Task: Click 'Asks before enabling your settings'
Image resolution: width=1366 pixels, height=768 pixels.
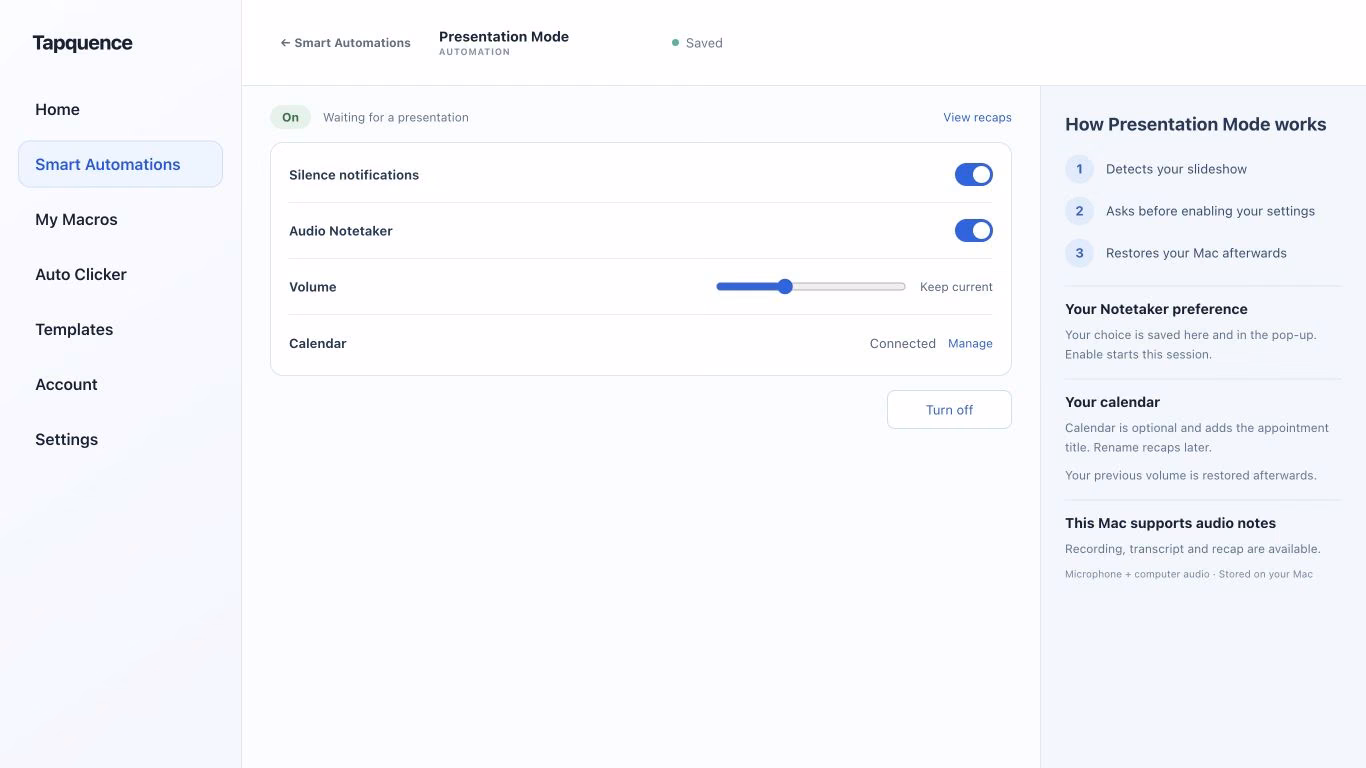Action: (1210, 211)
